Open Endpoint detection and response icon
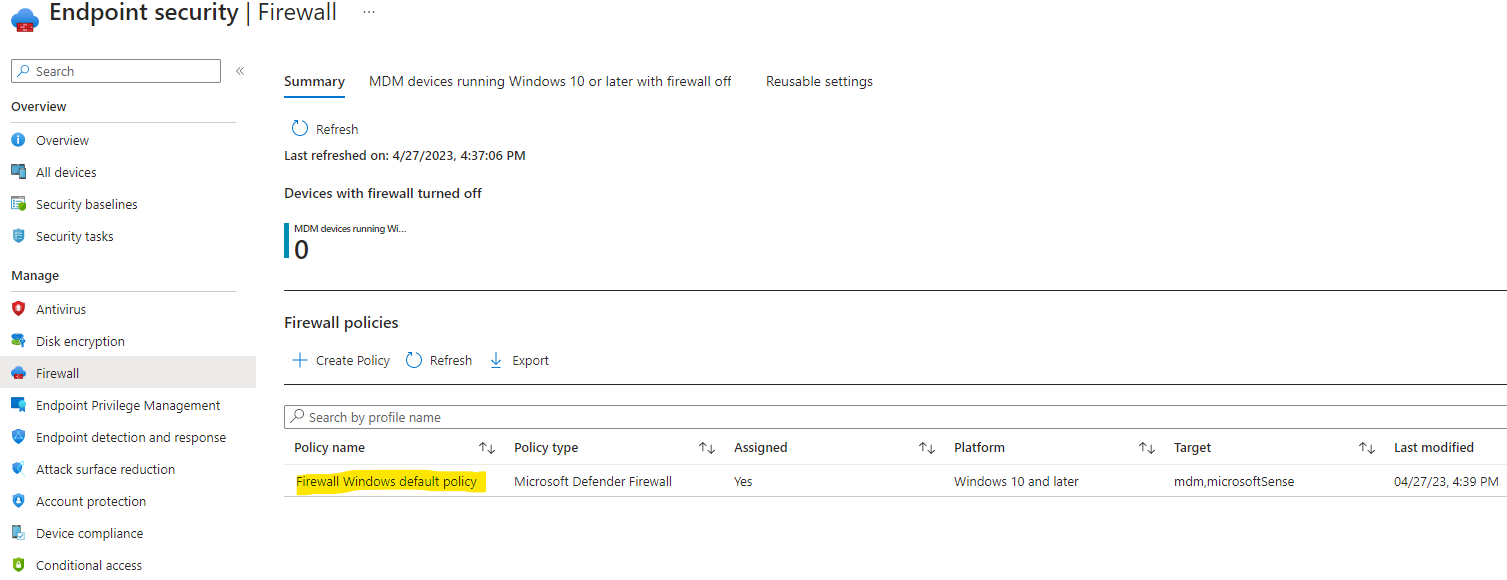This screenshot has height=580, width=1507. coord(18,437)
